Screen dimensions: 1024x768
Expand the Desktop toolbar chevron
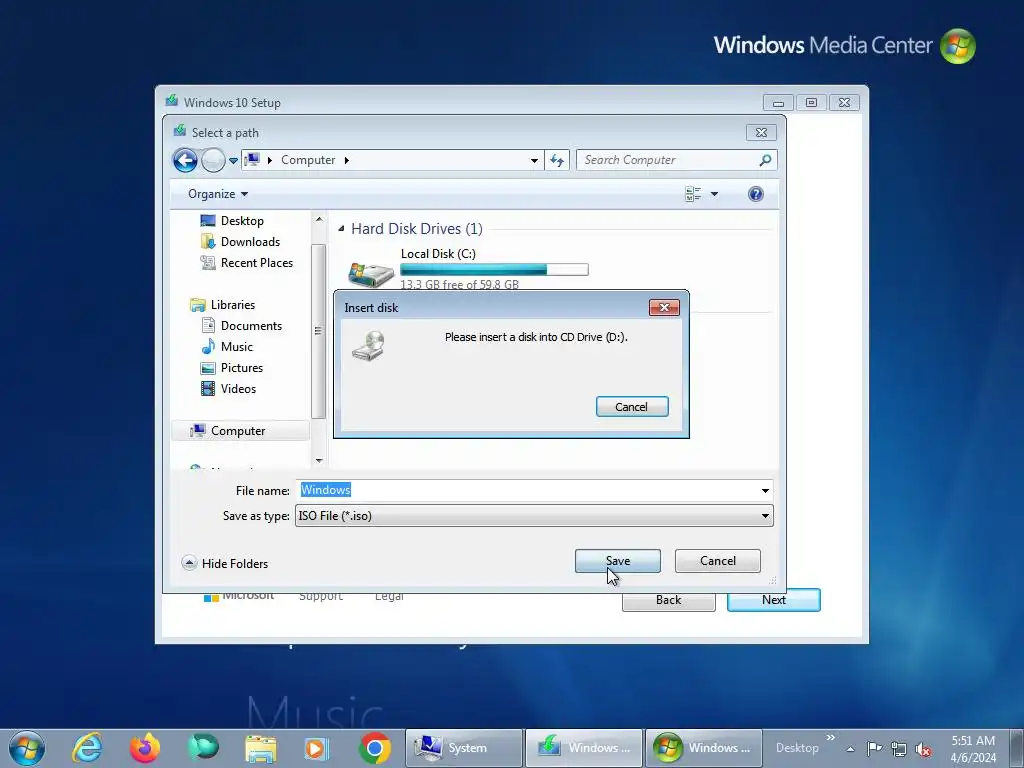coord(831,738)
